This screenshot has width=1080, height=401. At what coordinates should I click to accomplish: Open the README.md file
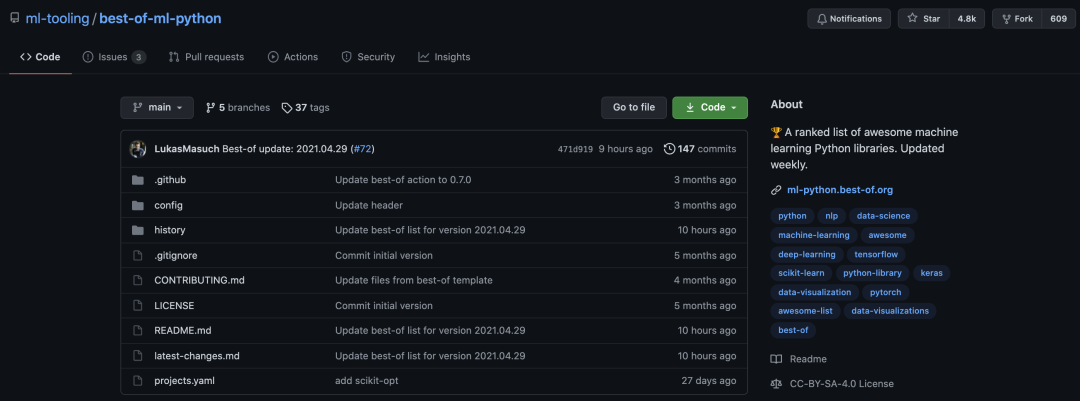coord(183,331)
